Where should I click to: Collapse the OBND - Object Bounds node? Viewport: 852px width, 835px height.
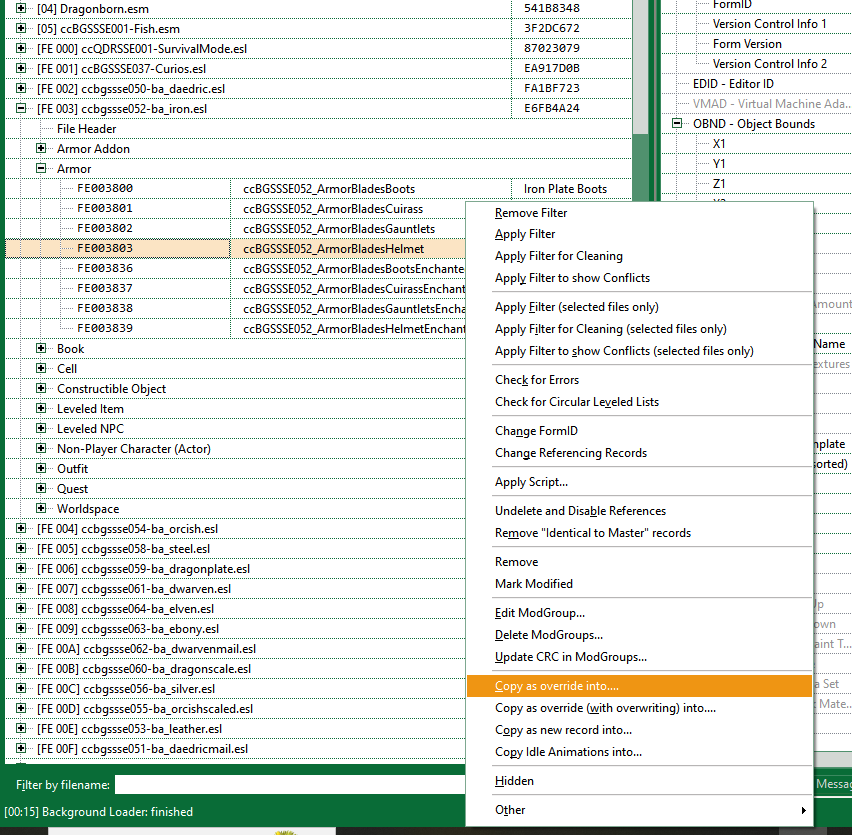(x=677, y=123)
